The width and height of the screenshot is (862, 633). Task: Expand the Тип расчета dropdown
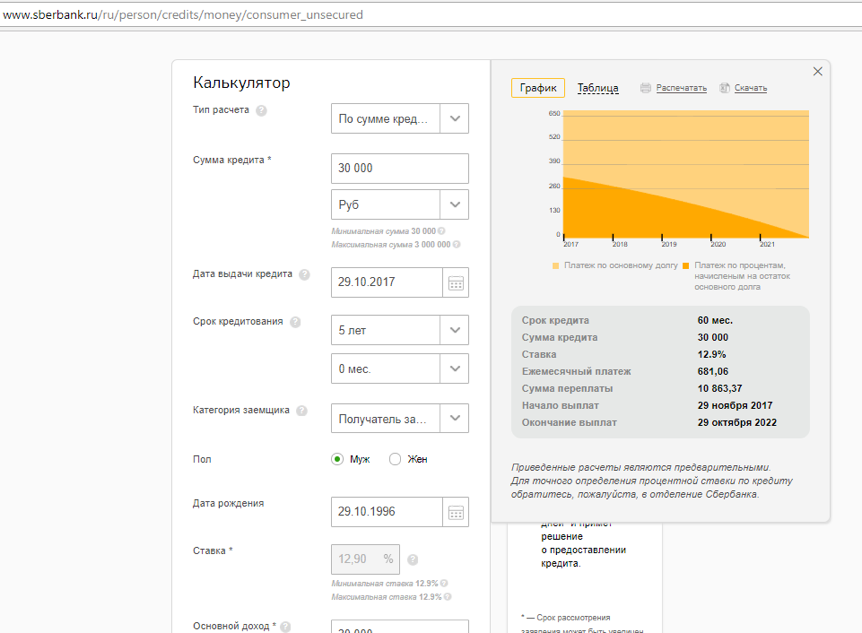[x=454, y=119]
